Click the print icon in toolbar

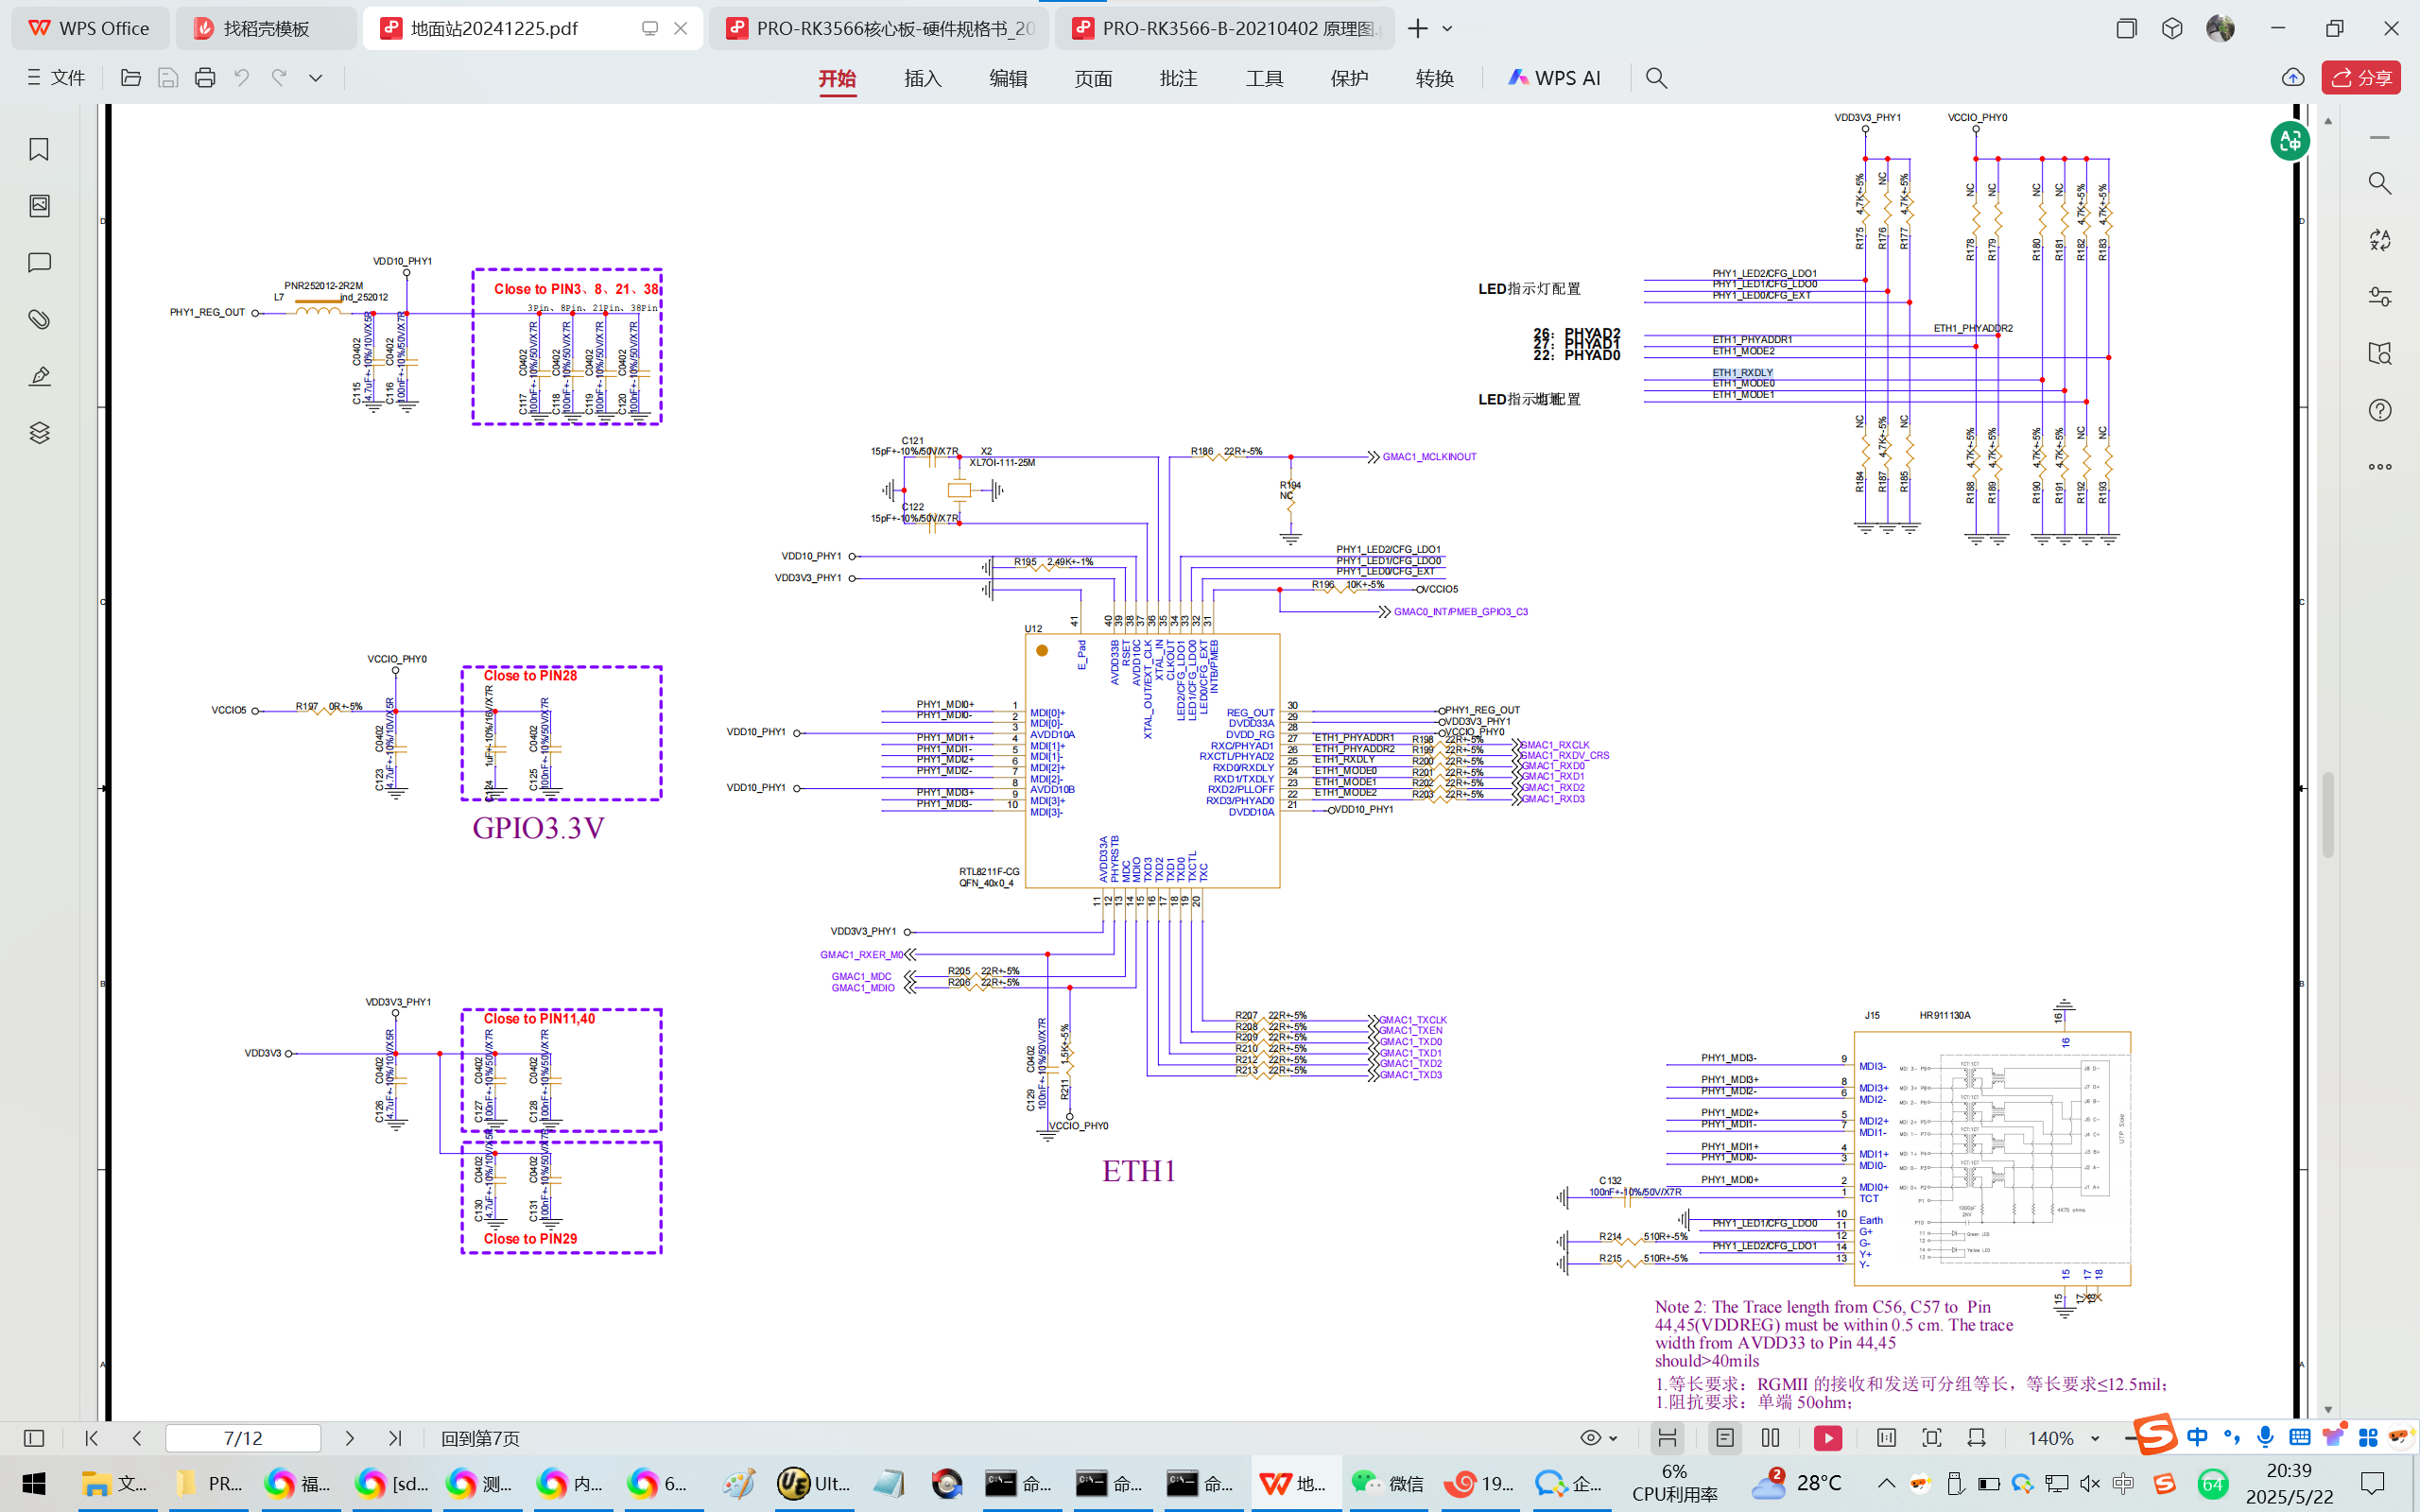click(205, 78)
